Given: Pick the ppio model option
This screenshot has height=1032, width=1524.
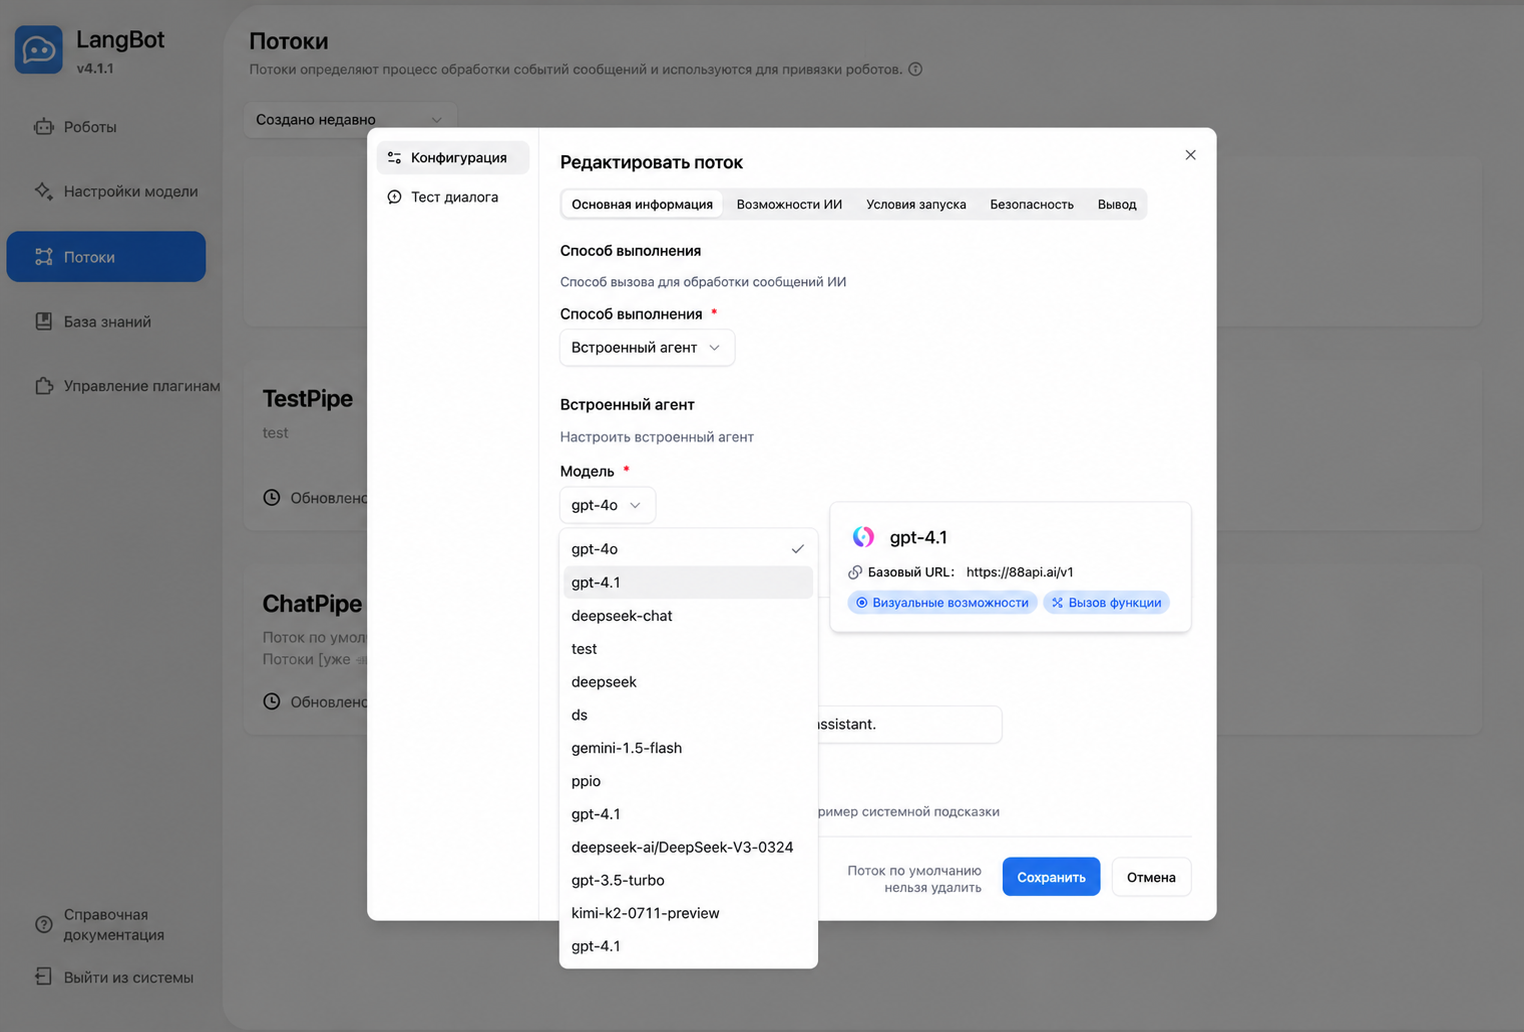Looking at the screenshot, I should pyautogui.click(x=688, y=780).
